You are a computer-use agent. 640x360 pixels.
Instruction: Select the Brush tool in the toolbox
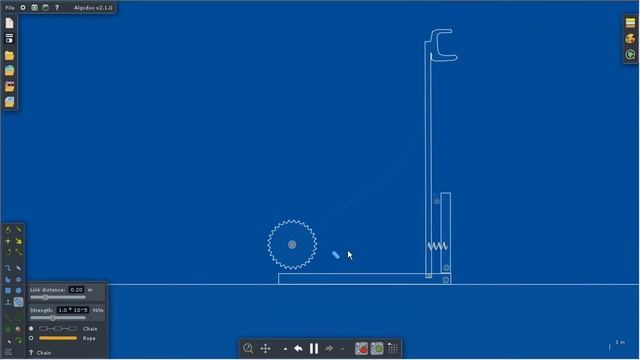click(x=8, y=268)
